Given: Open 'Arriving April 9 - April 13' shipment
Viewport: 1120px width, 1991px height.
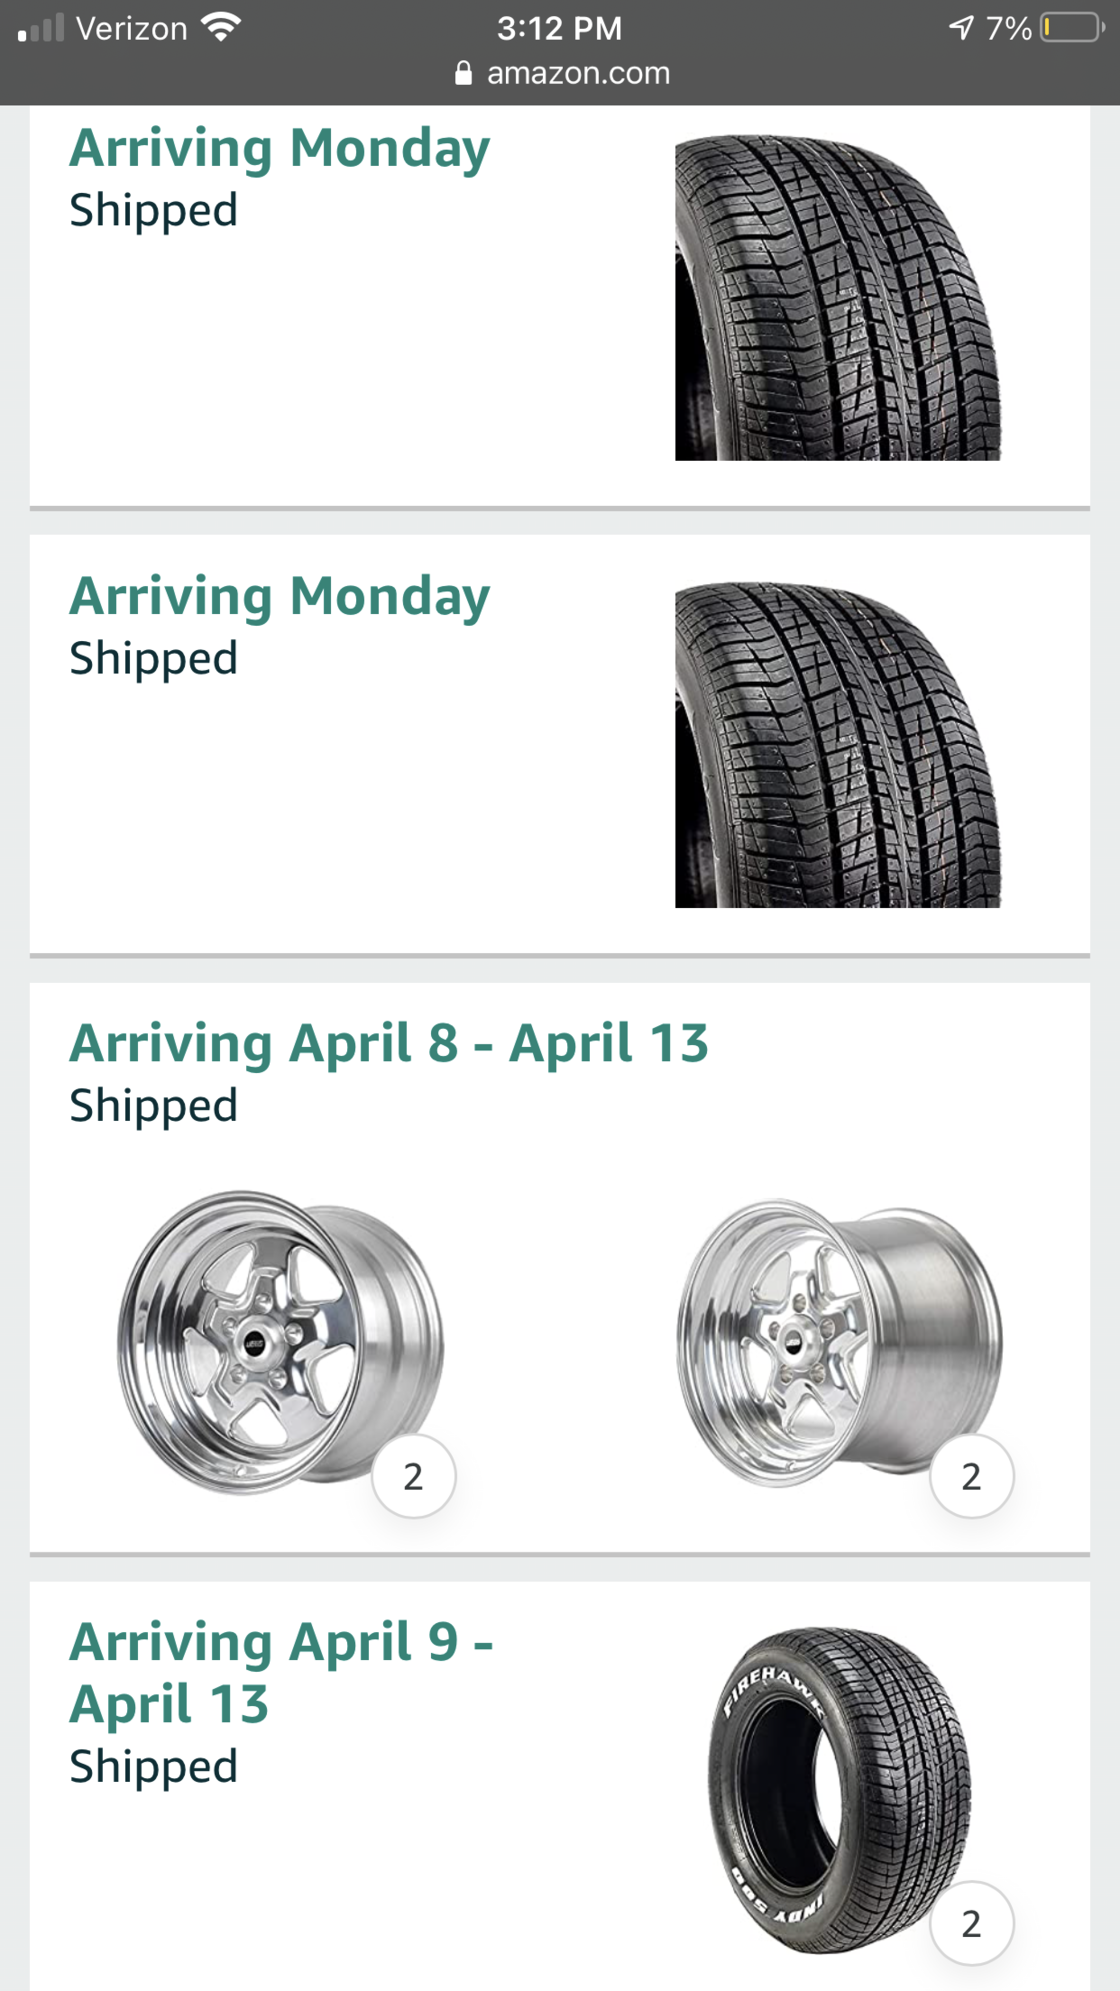Looking at the screenshot, I should (x=280, y=1672).
